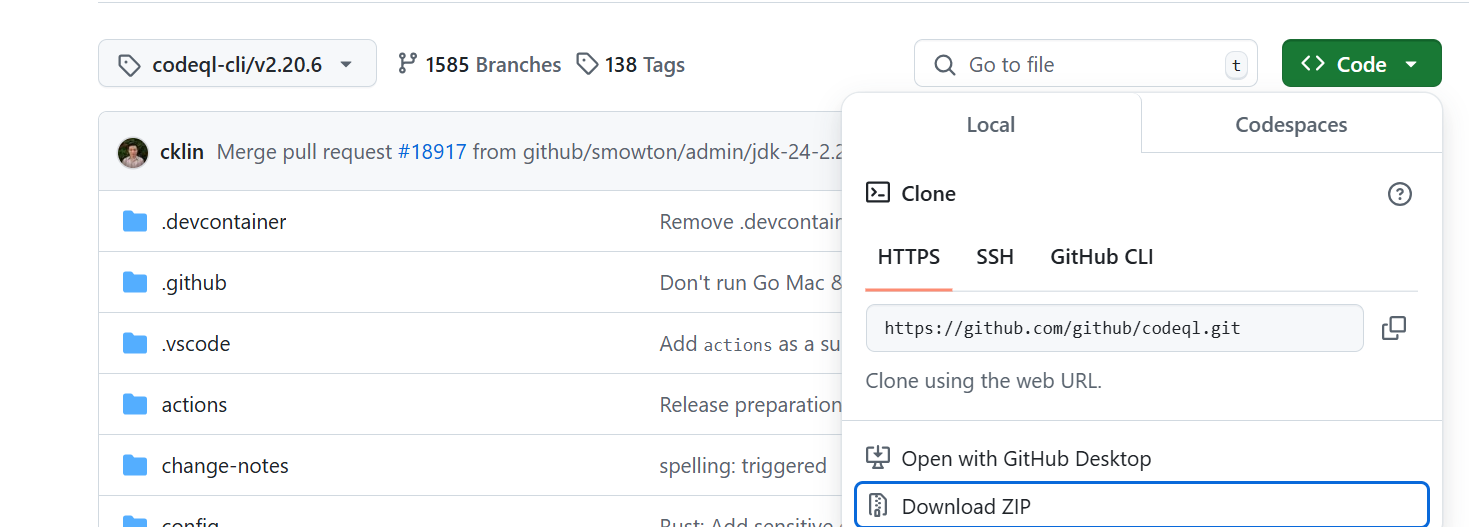
Task: Open the change-notes folder link
Action: click(x=225, y=466)
